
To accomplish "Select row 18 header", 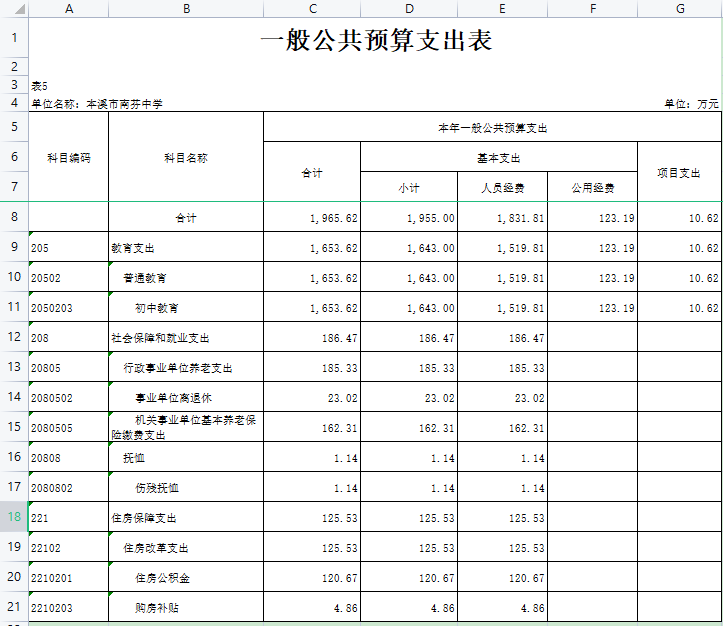I will pos(14,516).
